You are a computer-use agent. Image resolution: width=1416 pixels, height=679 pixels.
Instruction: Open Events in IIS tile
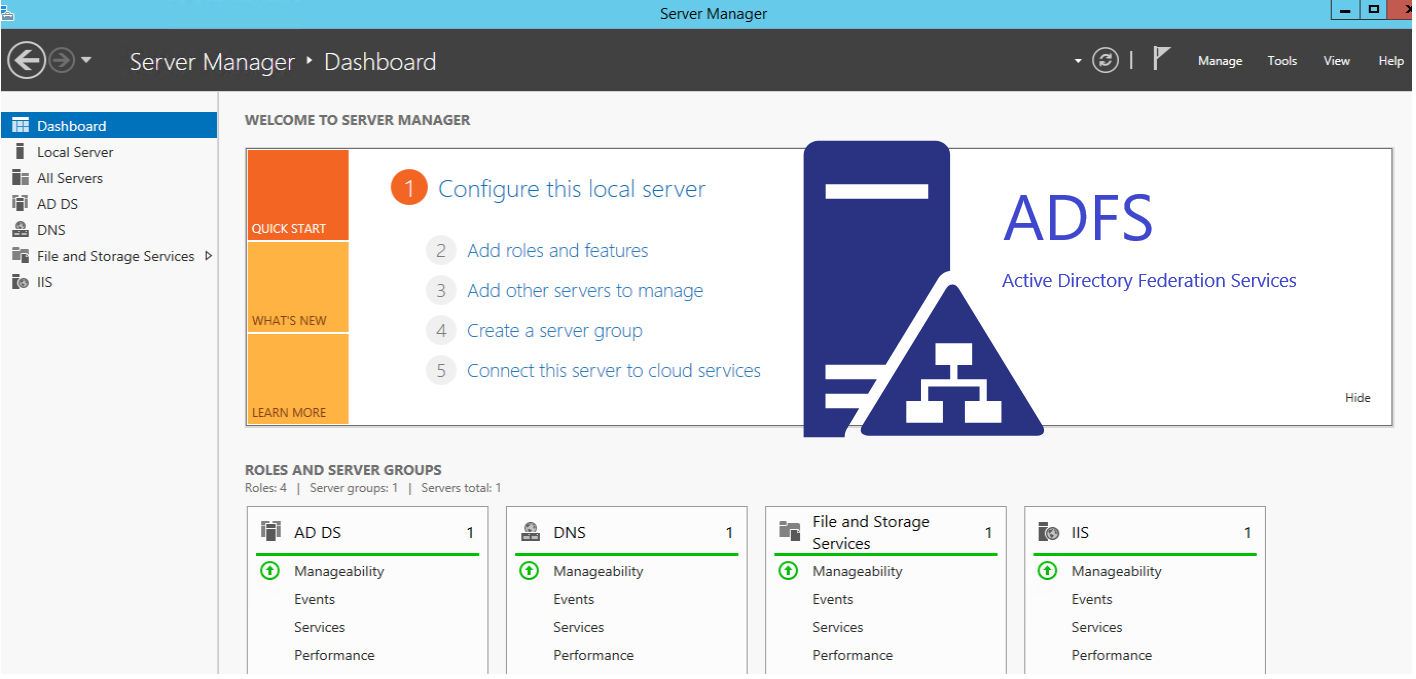(1091, 600)
